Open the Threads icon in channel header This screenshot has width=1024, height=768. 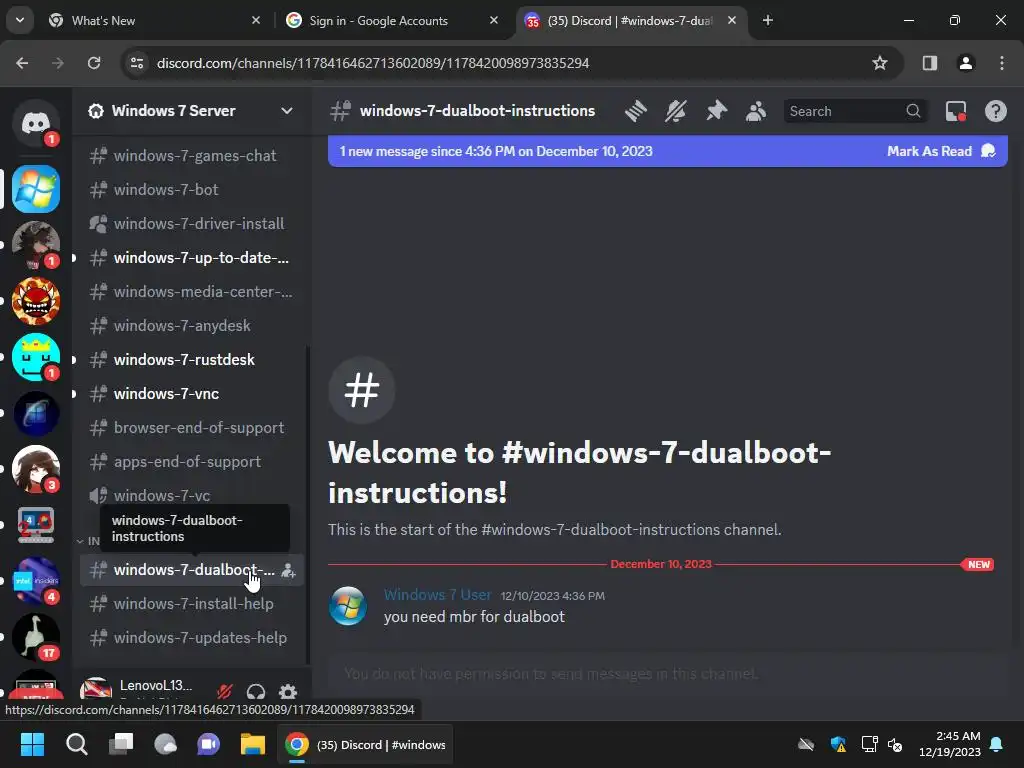click(635, 111)
